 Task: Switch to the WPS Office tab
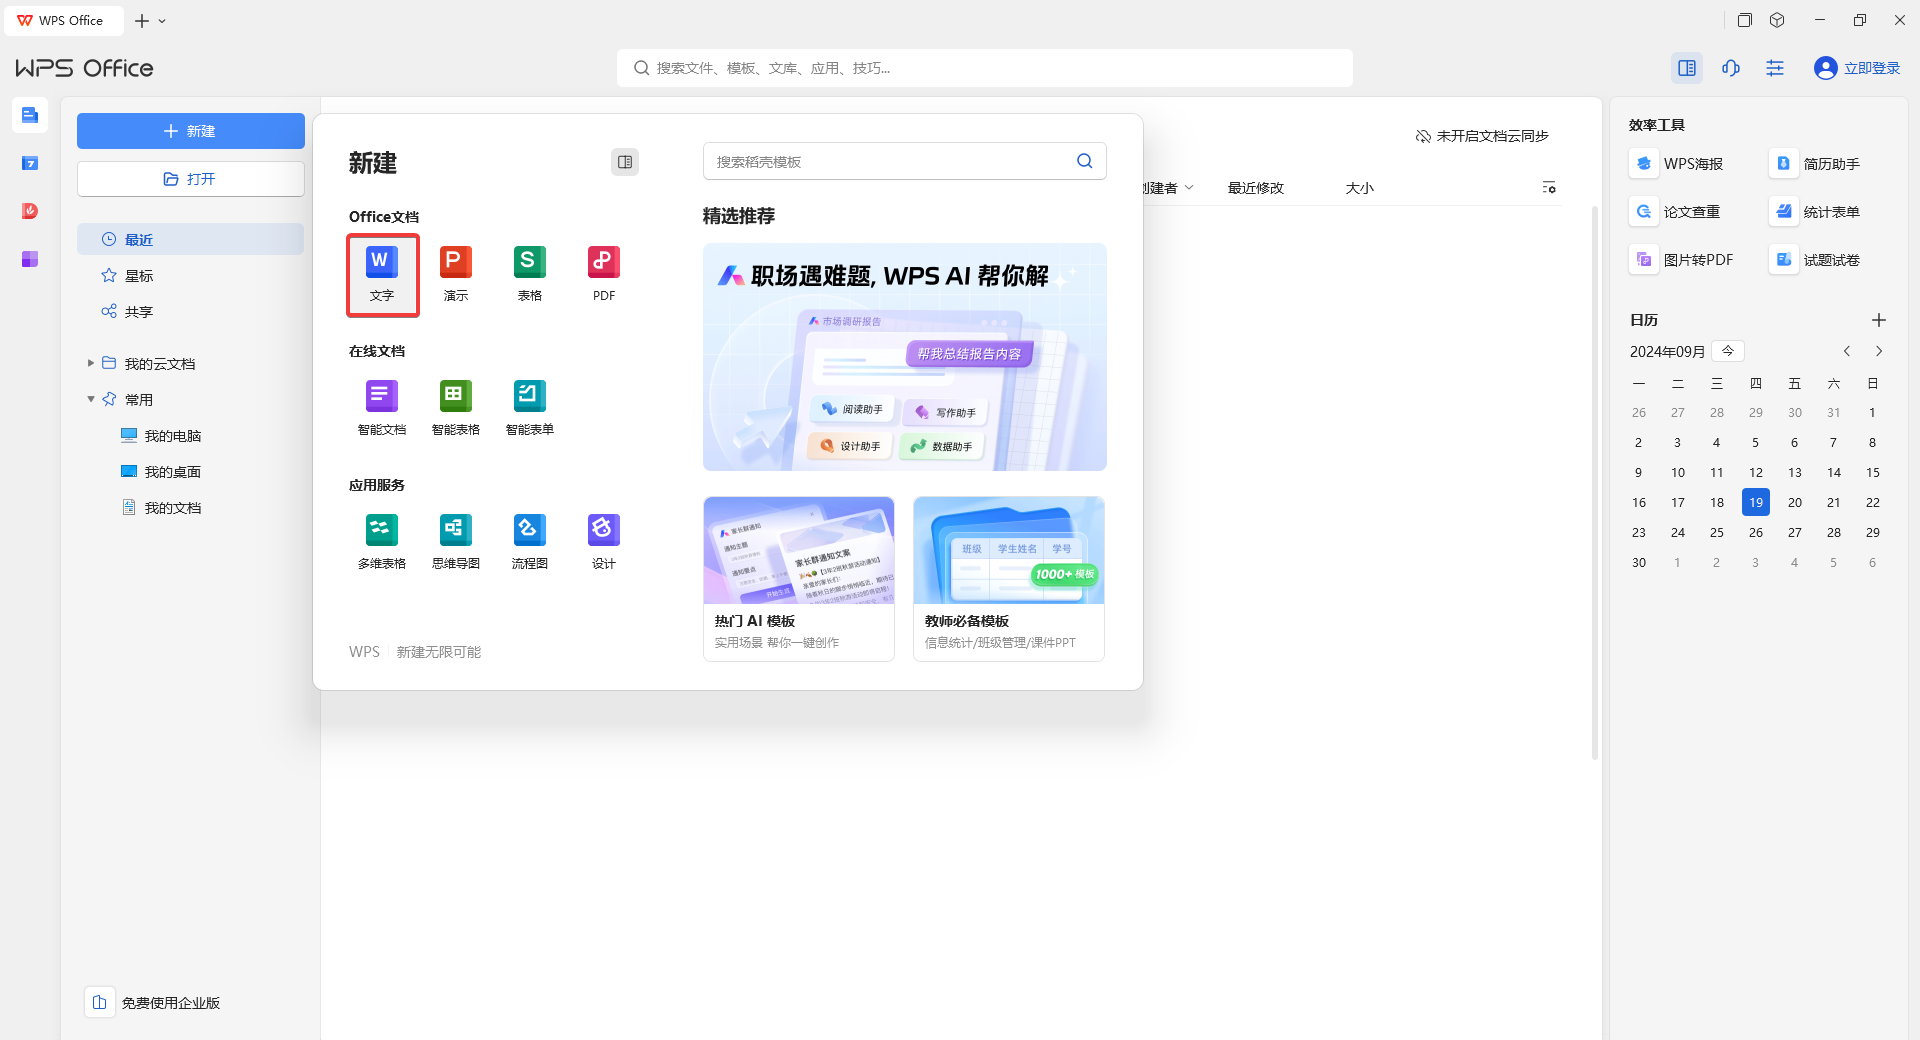[63, 20]
